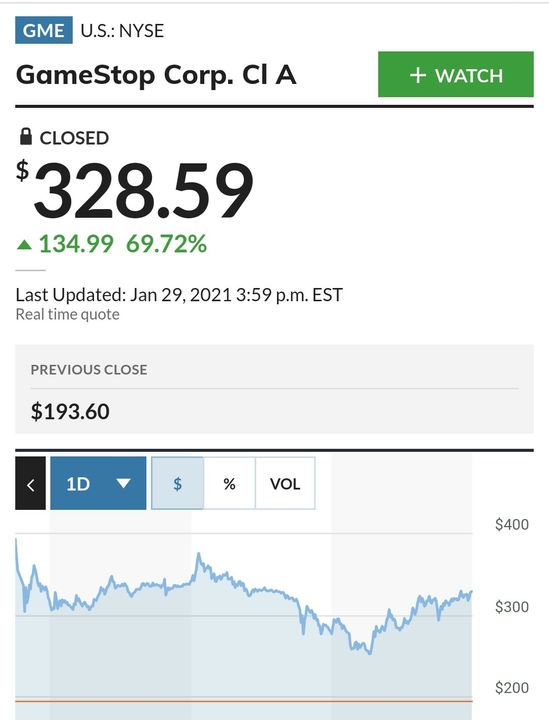
Task: Click the 69.72% percent change value
Action: (166, 244)
